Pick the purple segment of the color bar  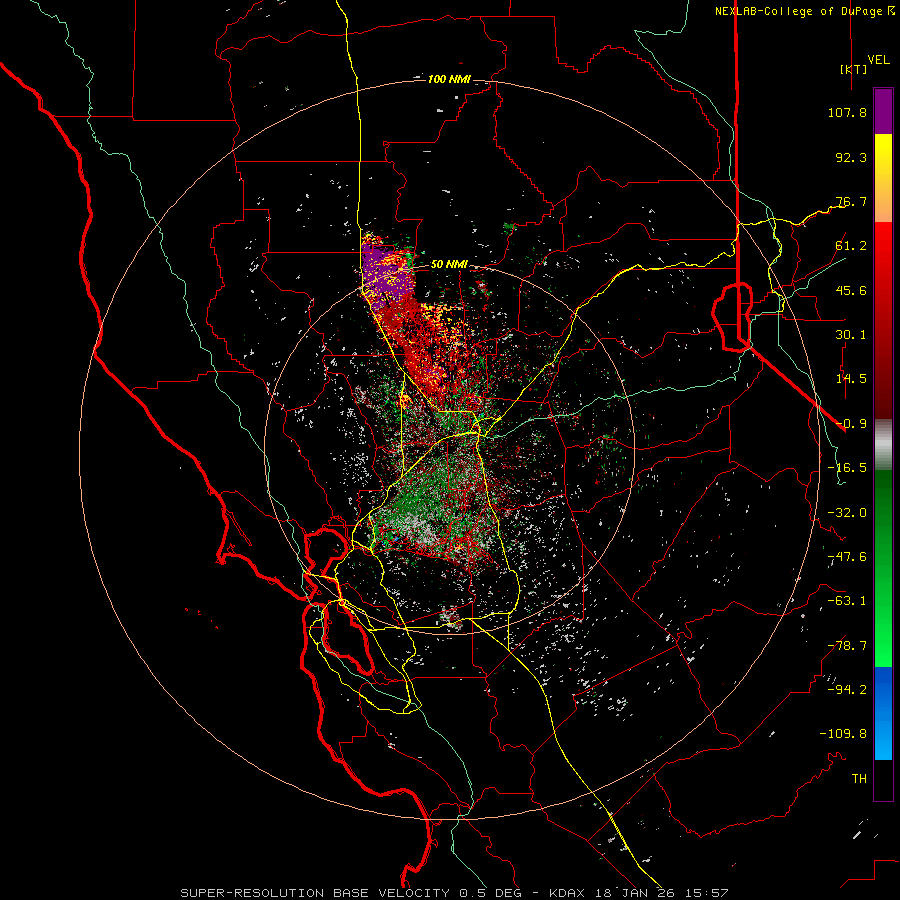point(883,111)
